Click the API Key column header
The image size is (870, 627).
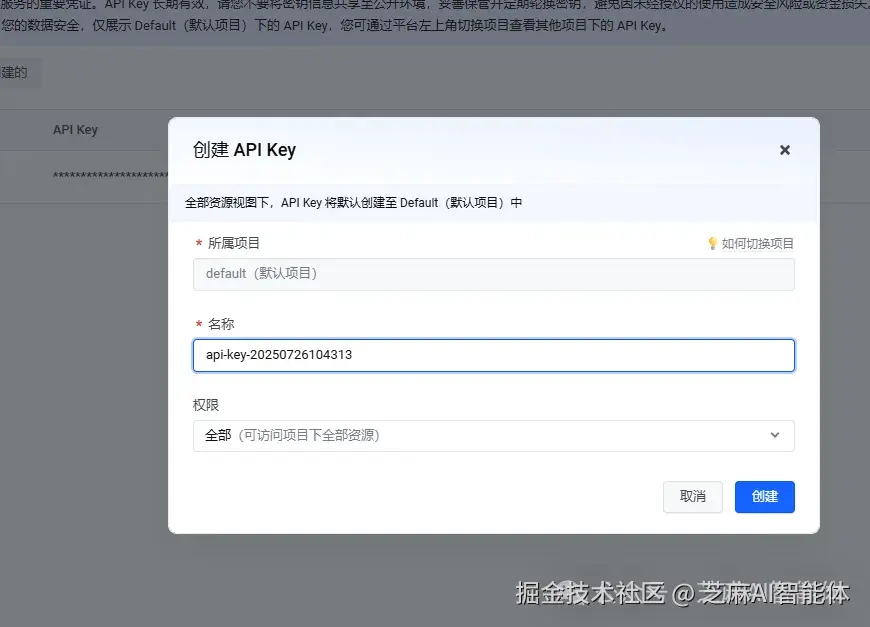pos(75,129)
